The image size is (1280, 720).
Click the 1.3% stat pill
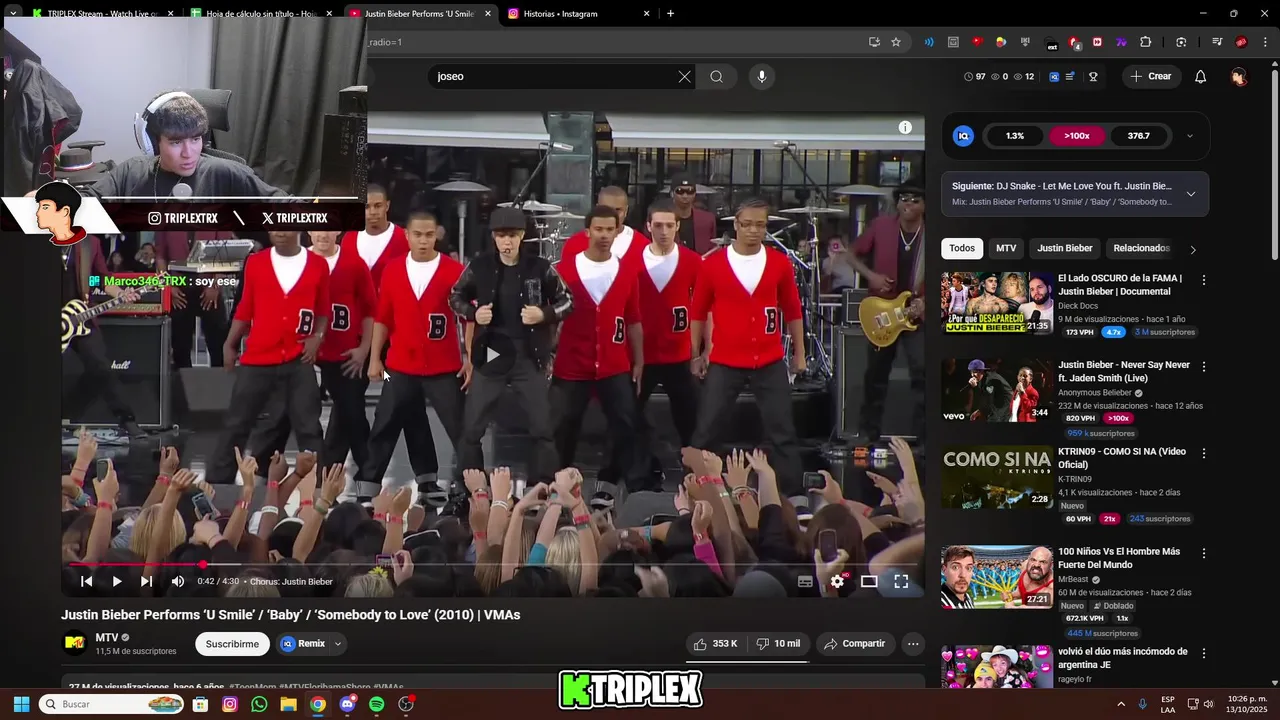[x=1015, y=136]
